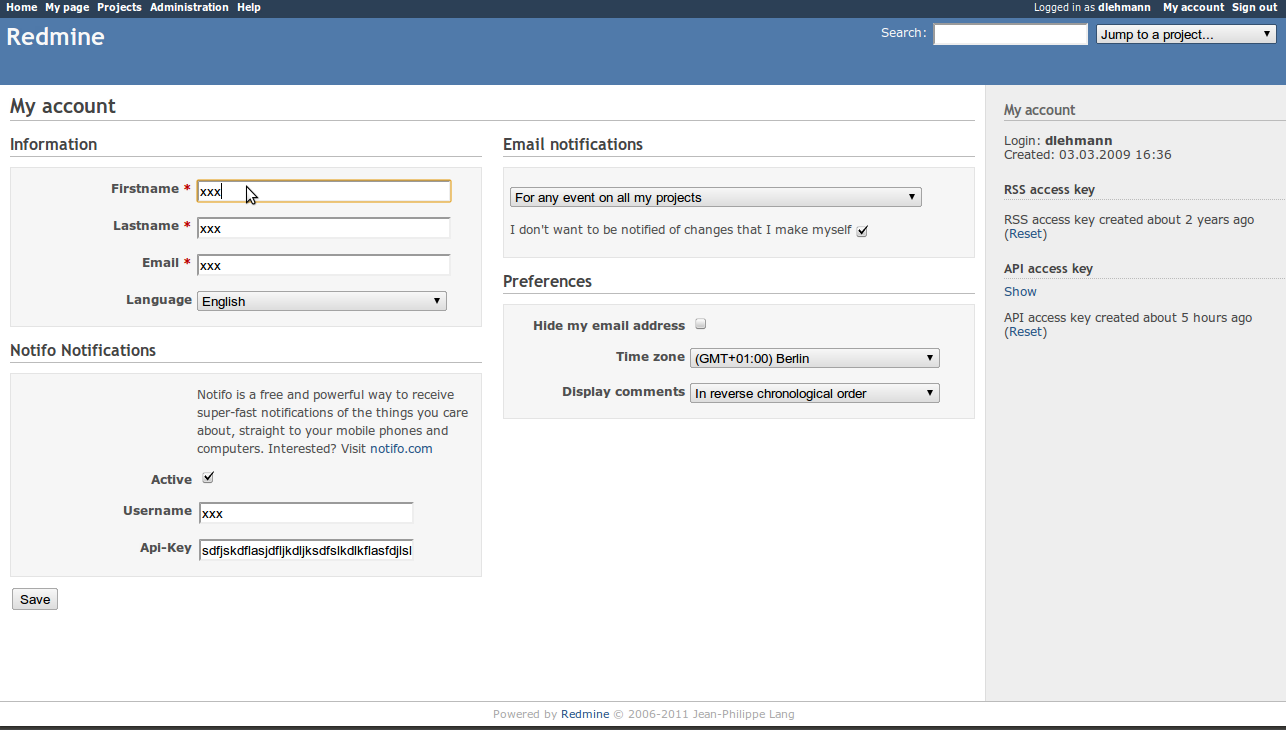
Task: Click the Firstname input field
Action: click(x=324, y=191)
